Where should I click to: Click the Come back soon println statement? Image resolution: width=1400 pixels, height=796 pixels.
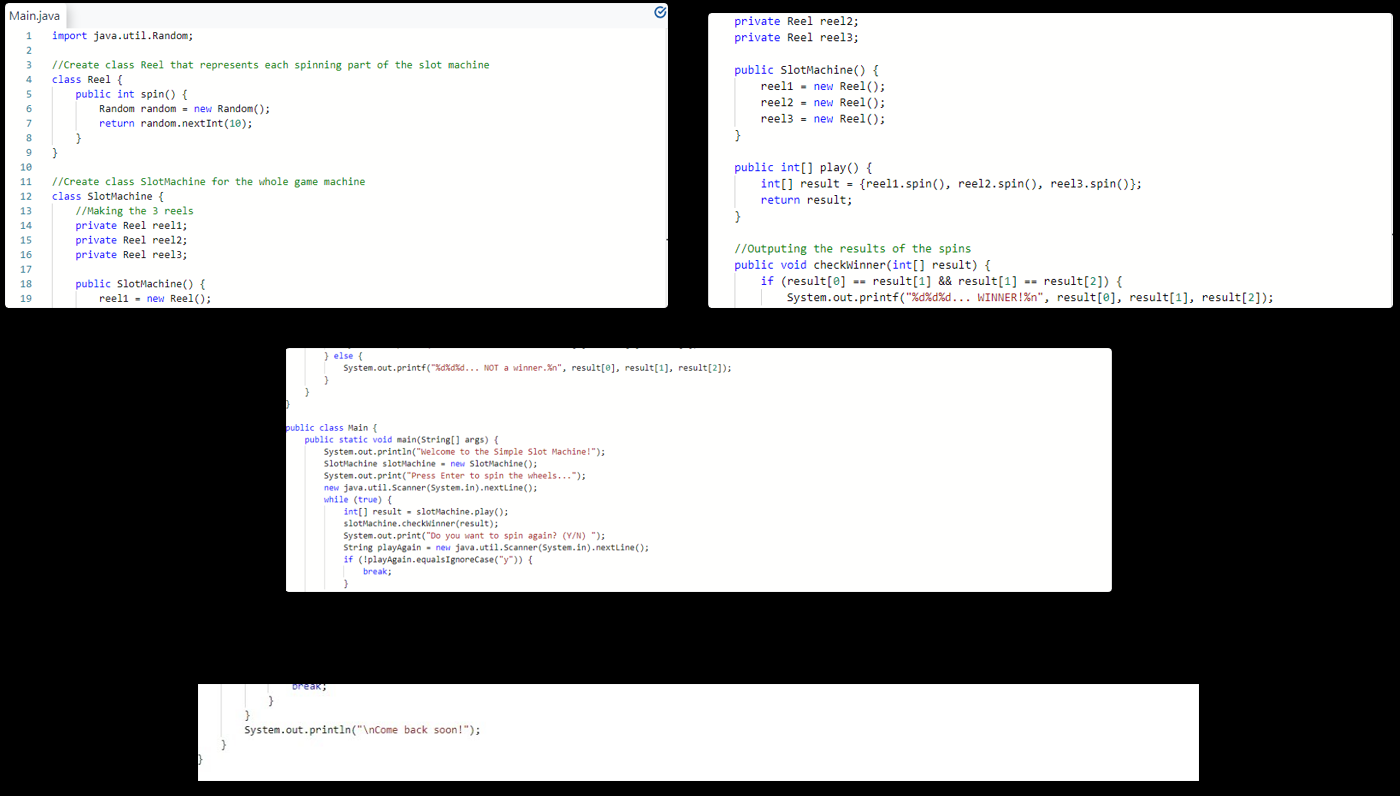click(x=360, y=729)
